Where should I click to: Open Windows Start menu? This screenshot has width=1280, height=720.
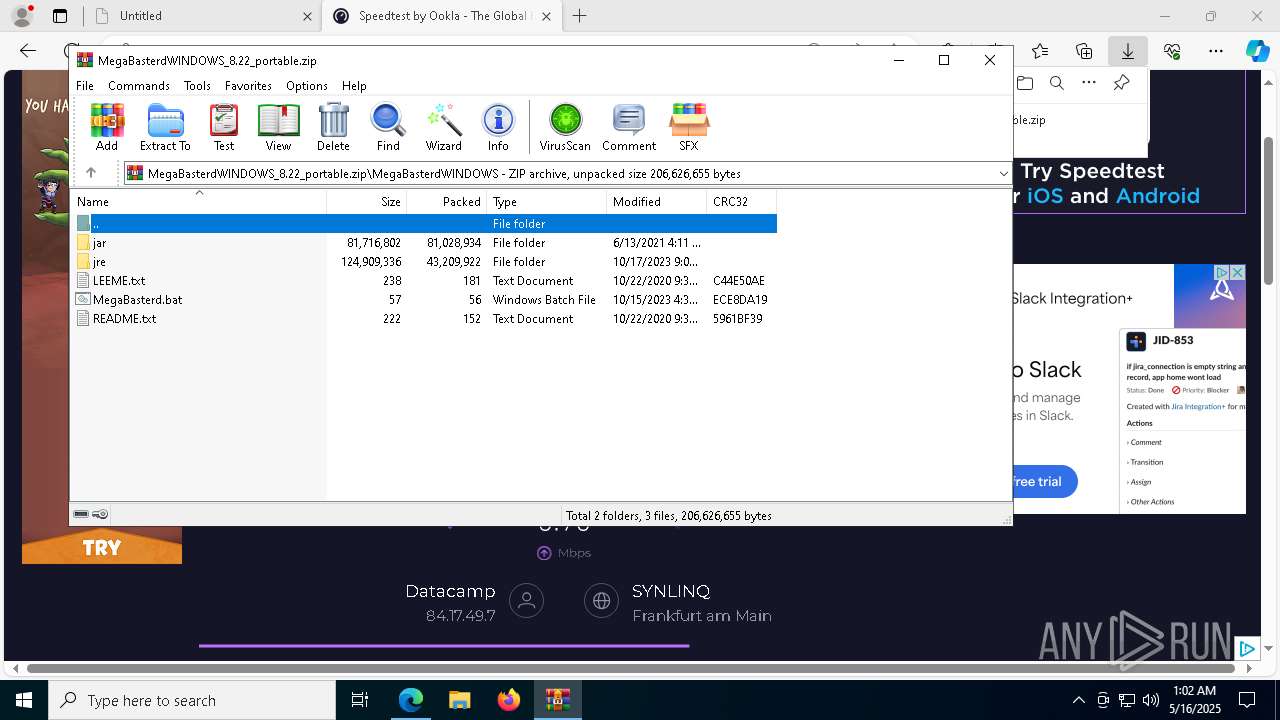pyautogui.click(x=24, y=700)
